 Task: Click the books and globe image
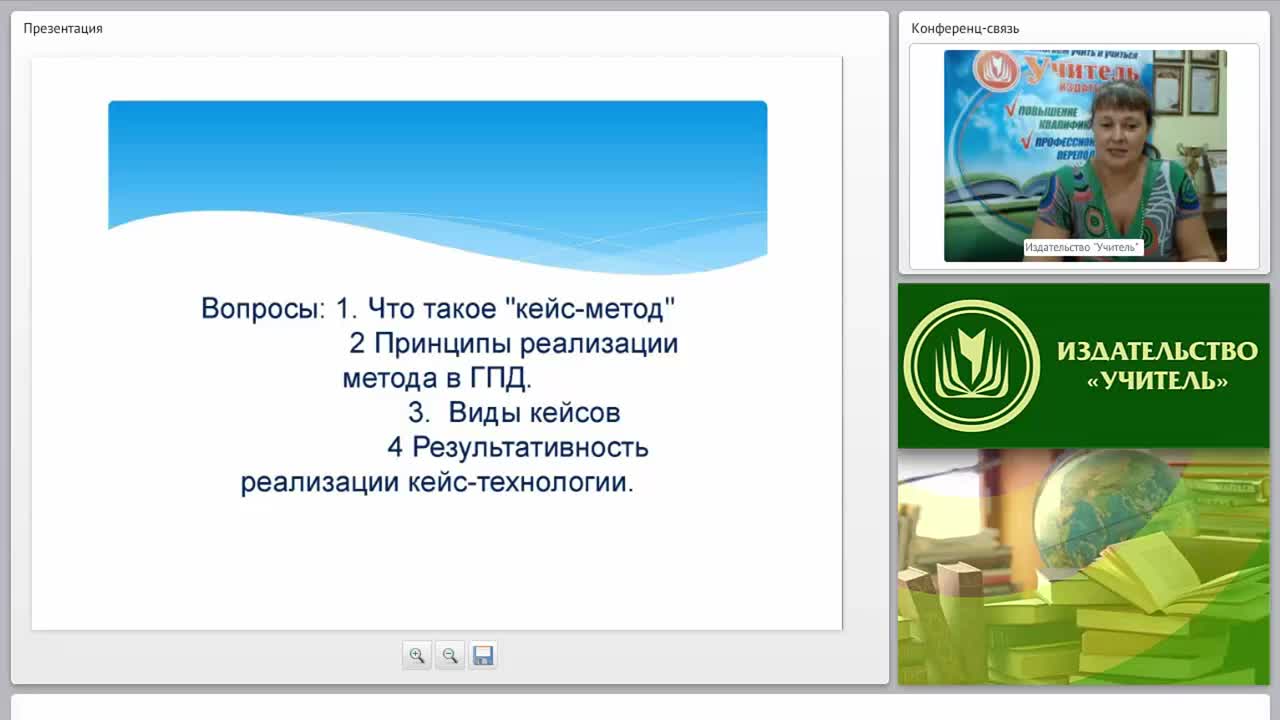click(x=1084, y=567)
